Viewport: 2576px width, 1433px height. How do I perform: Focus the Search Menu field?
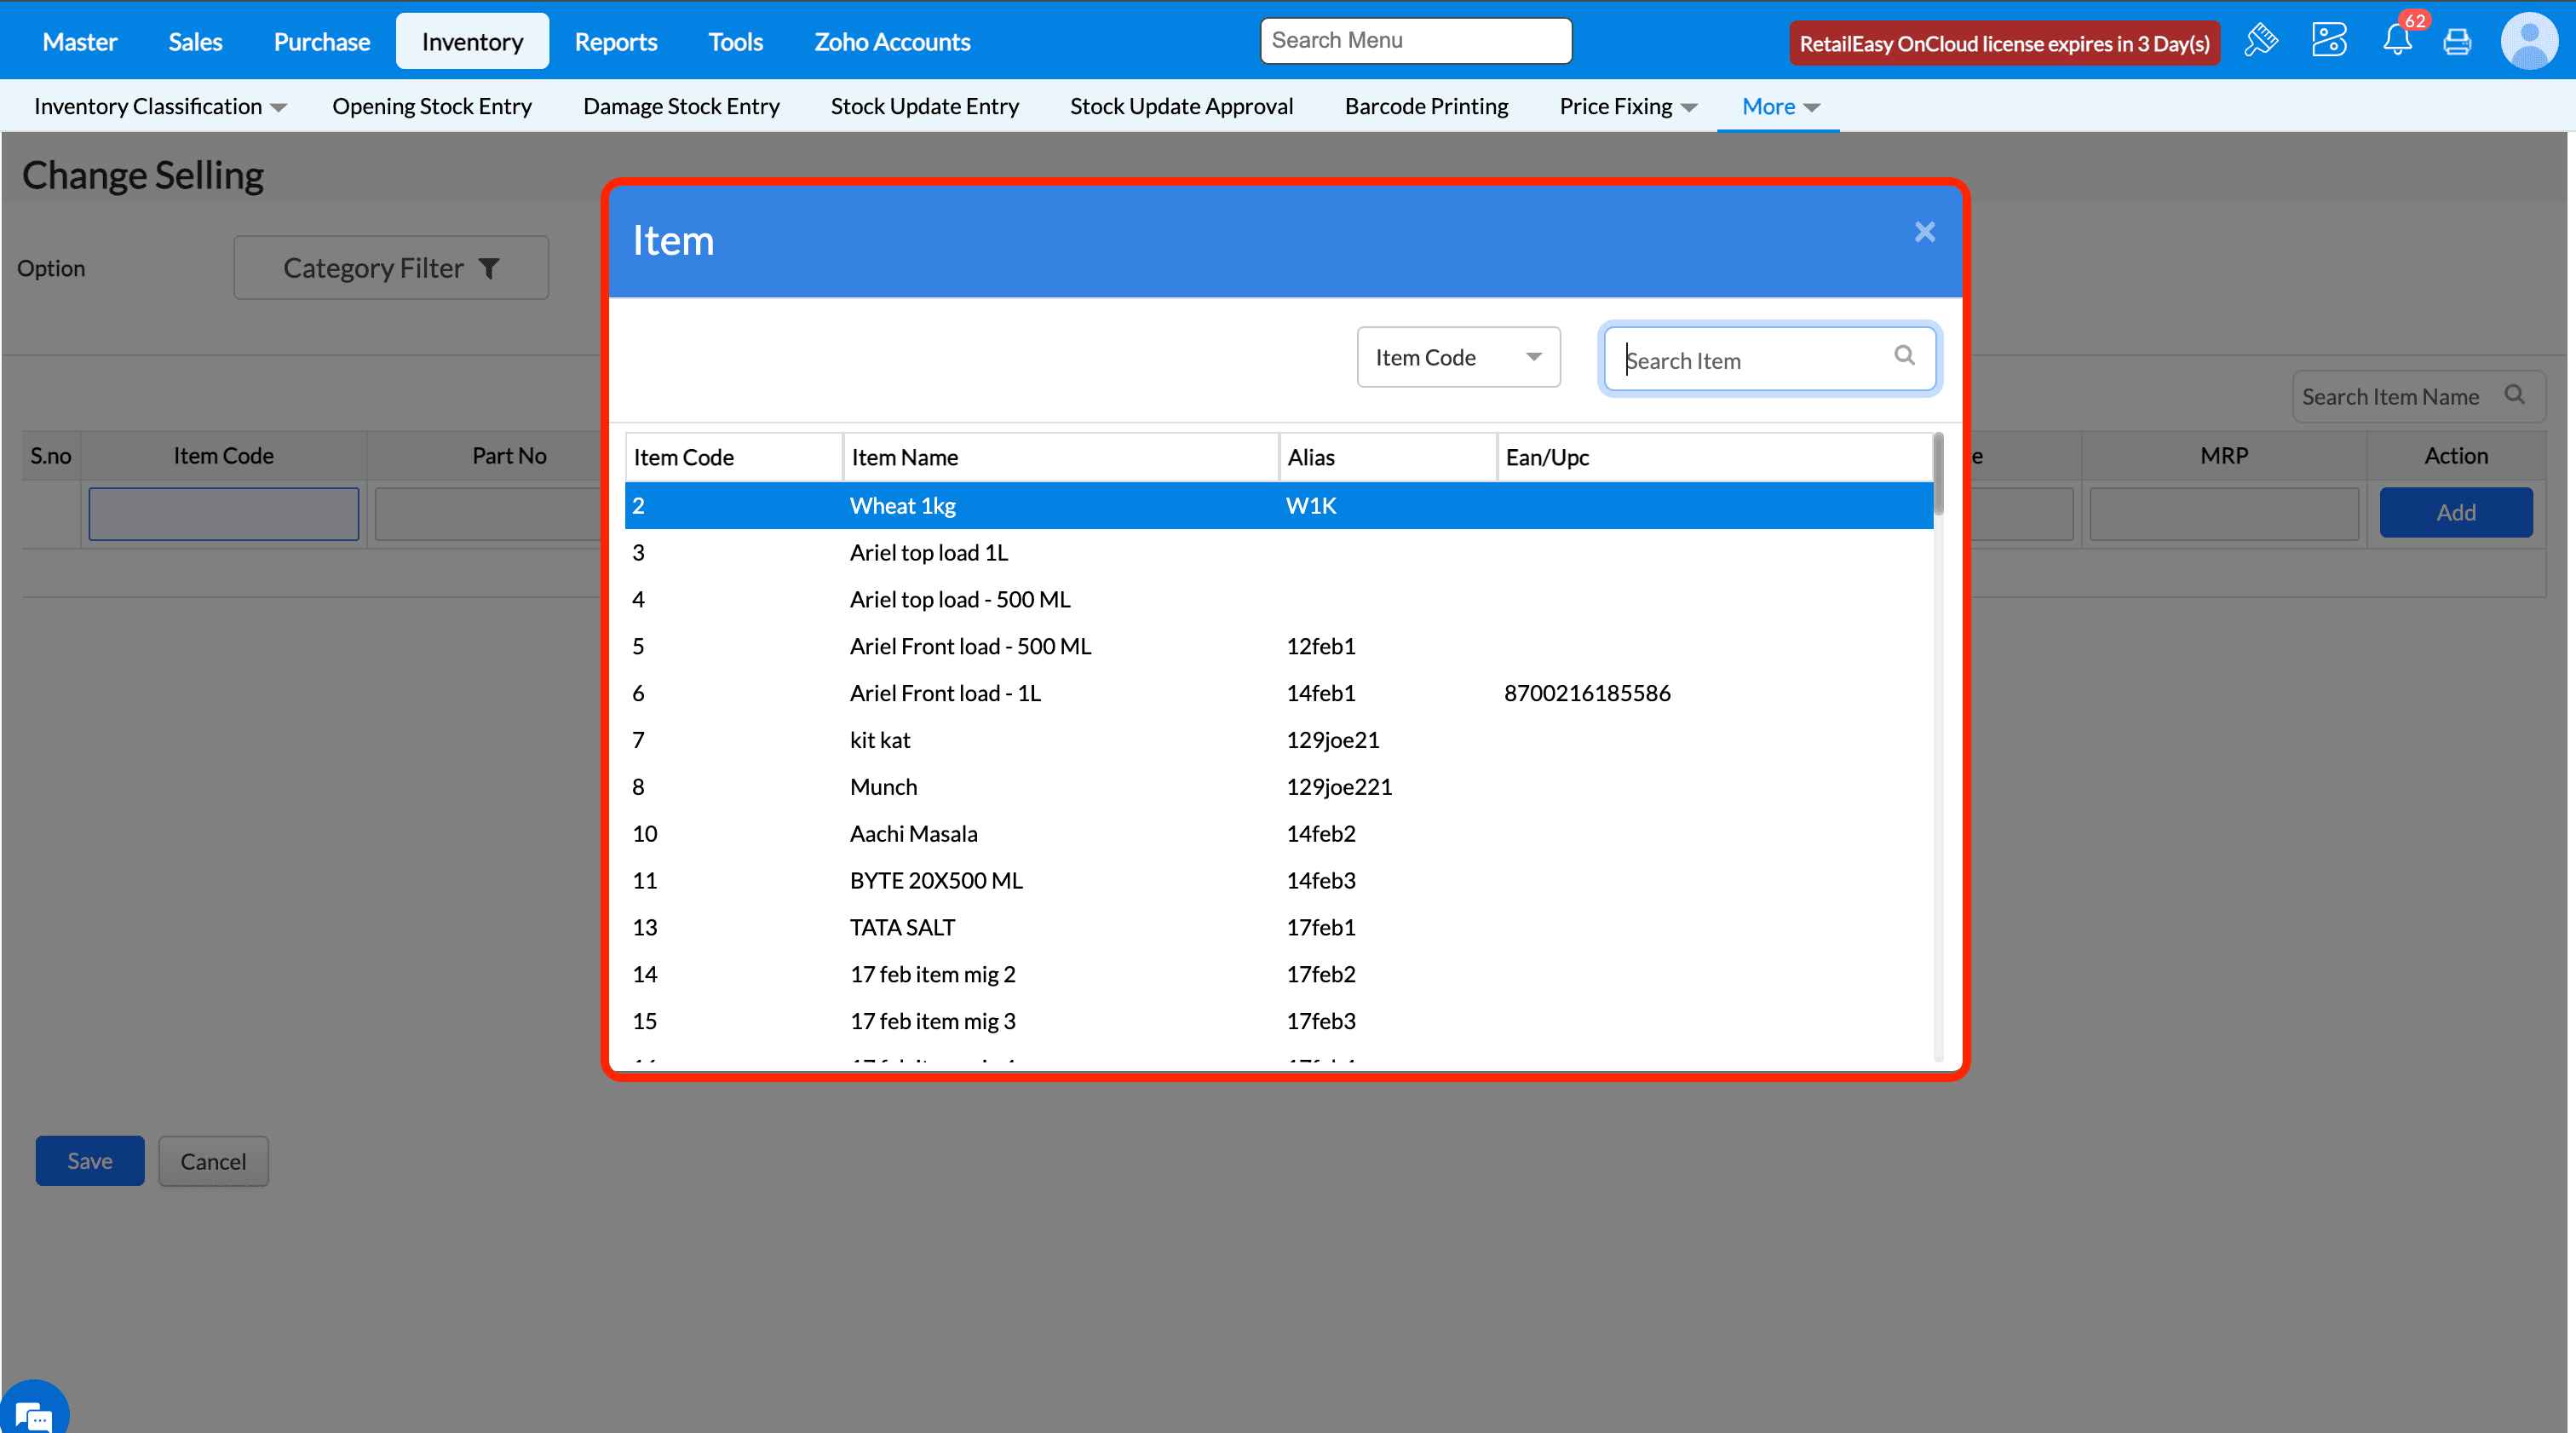[1415, 40]
